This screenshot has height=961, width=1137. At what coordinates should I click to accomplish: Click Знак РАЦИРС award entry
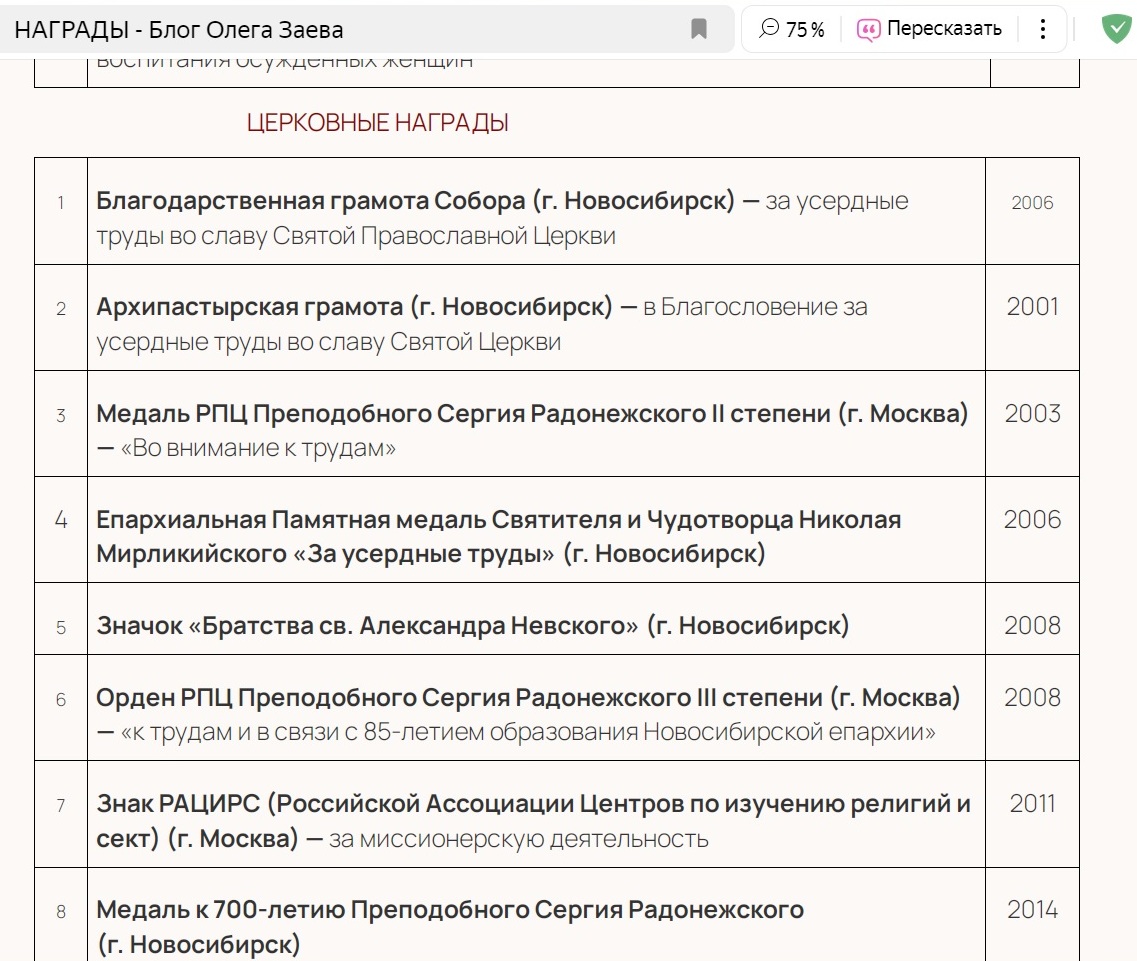click(533, 803)
